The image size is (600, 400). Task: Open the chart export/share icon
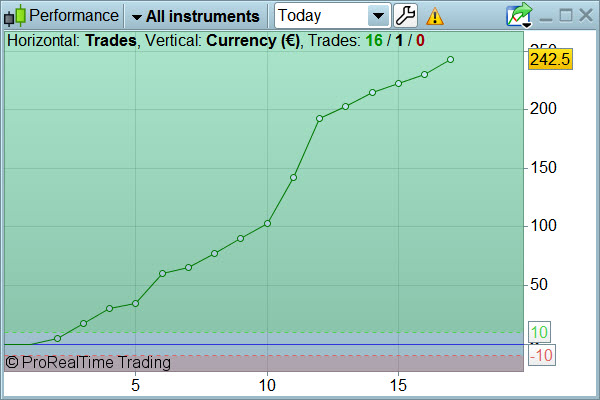click(x=519, y=15)
